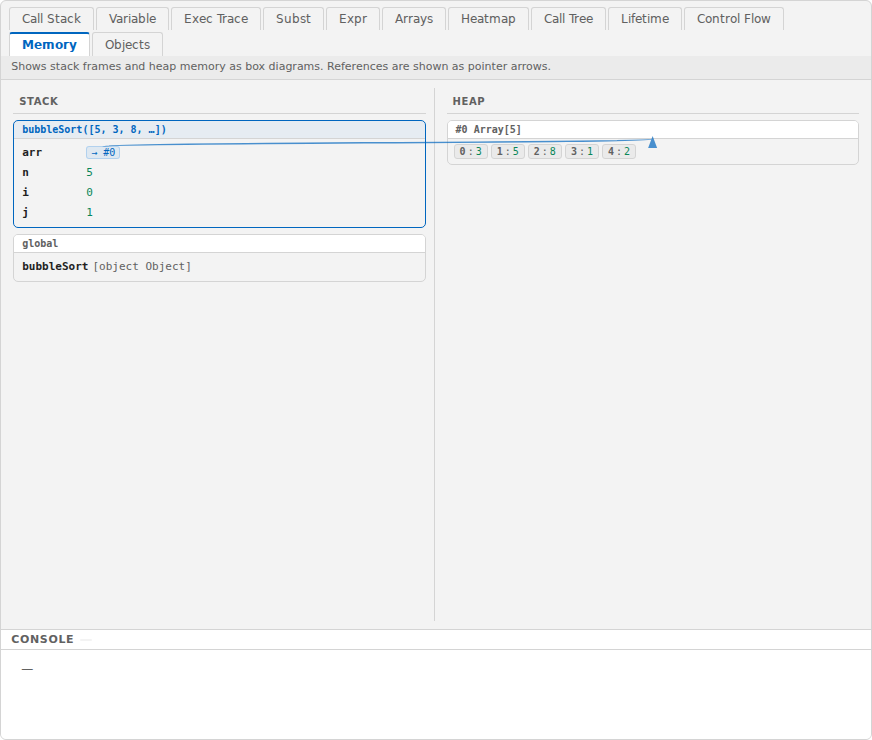Click heap array cell 1:5
The width and height of the screenshot is (872, 740).
point(508,151)
